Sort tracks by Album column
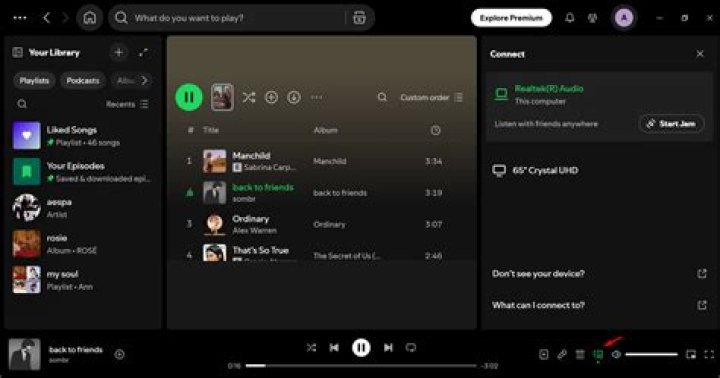Viewport: 720px width, 378px height. point(326,130)
